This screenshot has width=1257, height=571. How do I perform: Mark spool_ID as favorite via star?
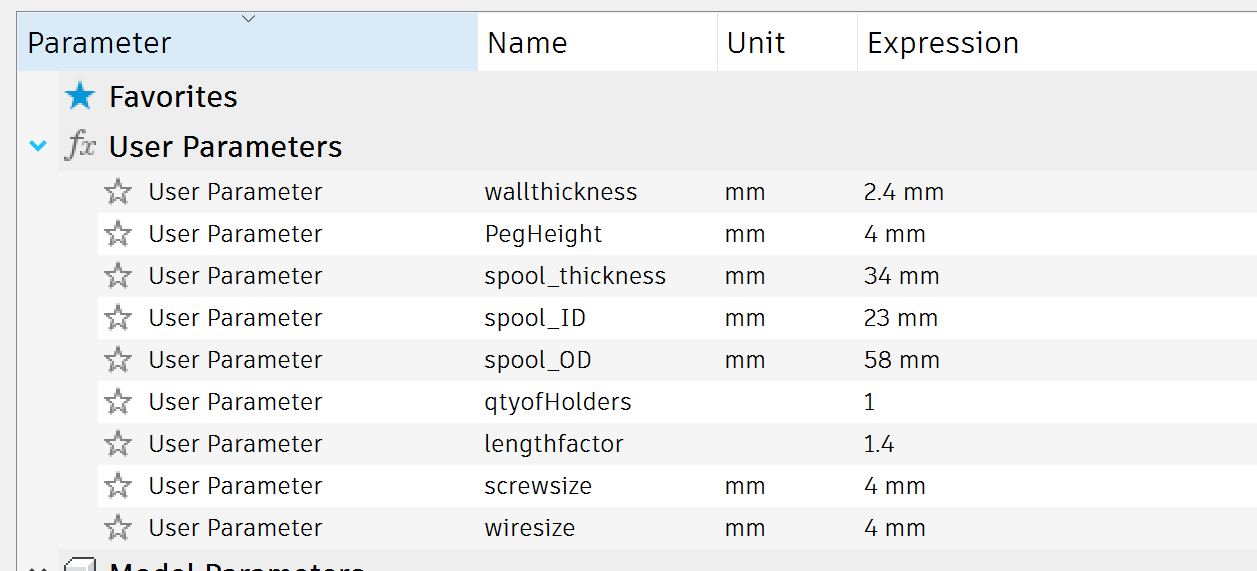coord(118,318)
